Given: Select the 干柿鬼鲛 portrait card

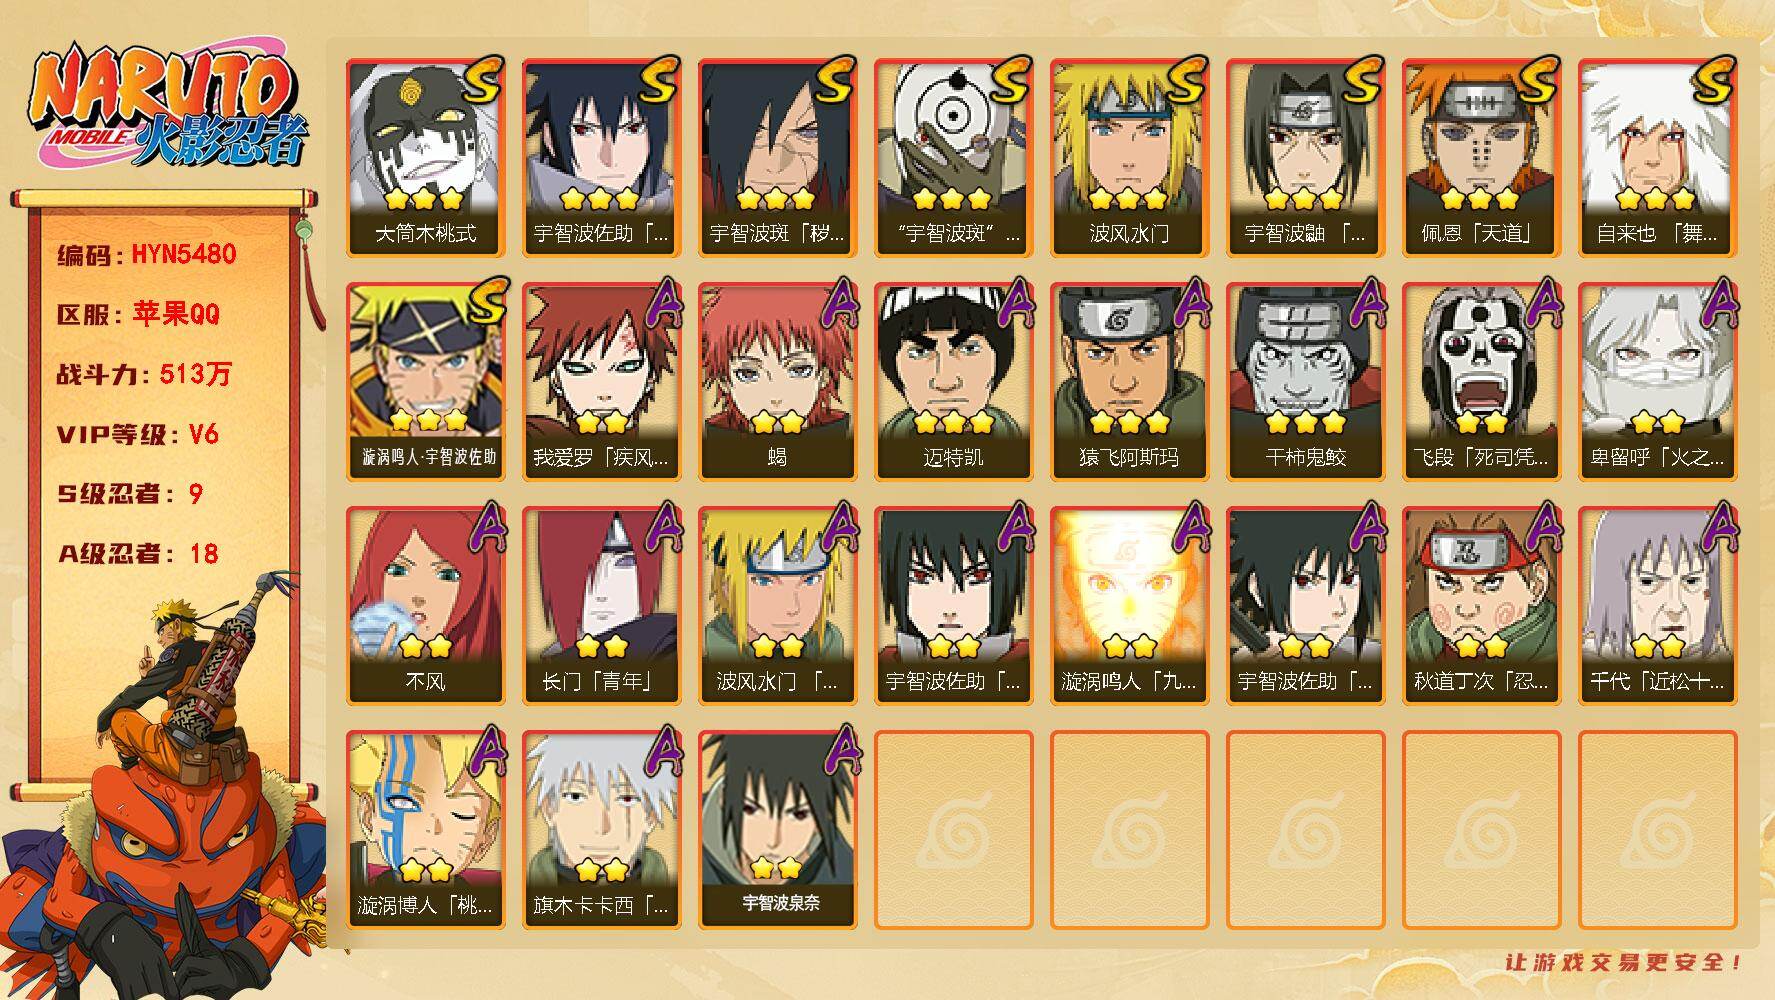Looking at the screenshot, I should click(x=1306, y=382).
